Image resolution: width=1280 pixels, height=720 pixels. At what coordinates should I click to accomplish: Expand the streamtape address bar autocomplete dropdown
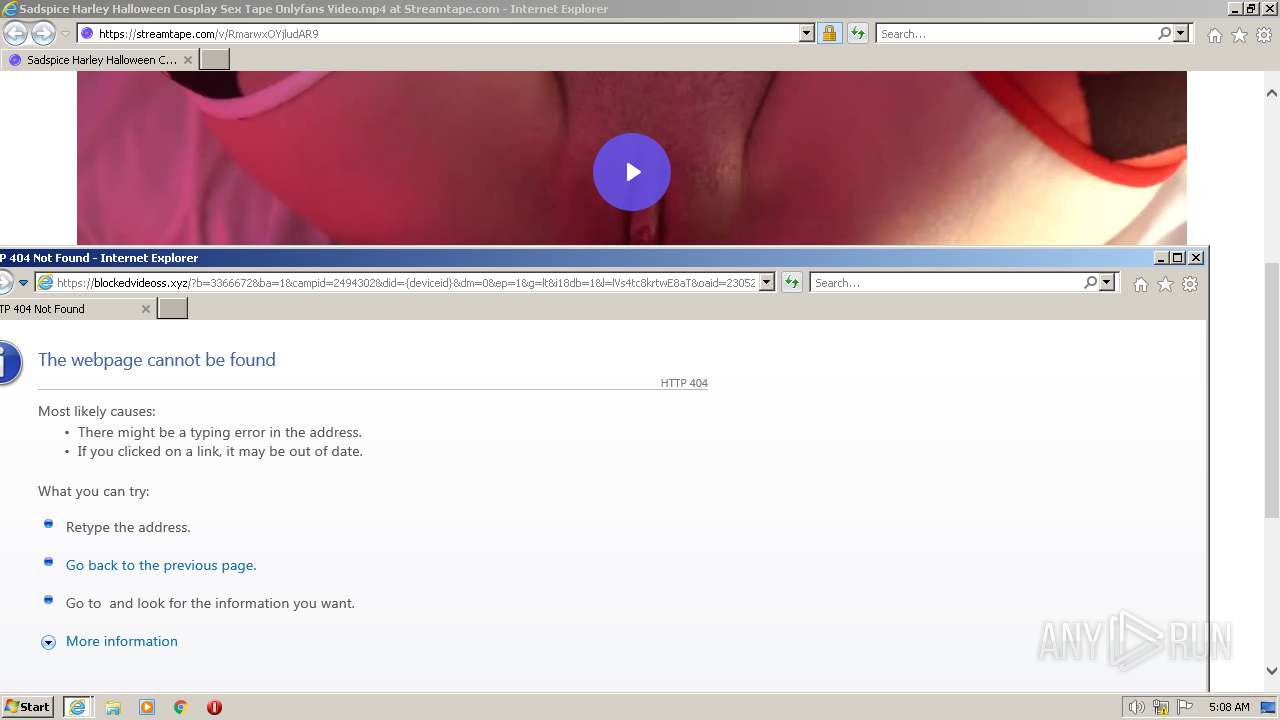coord(807,33)
